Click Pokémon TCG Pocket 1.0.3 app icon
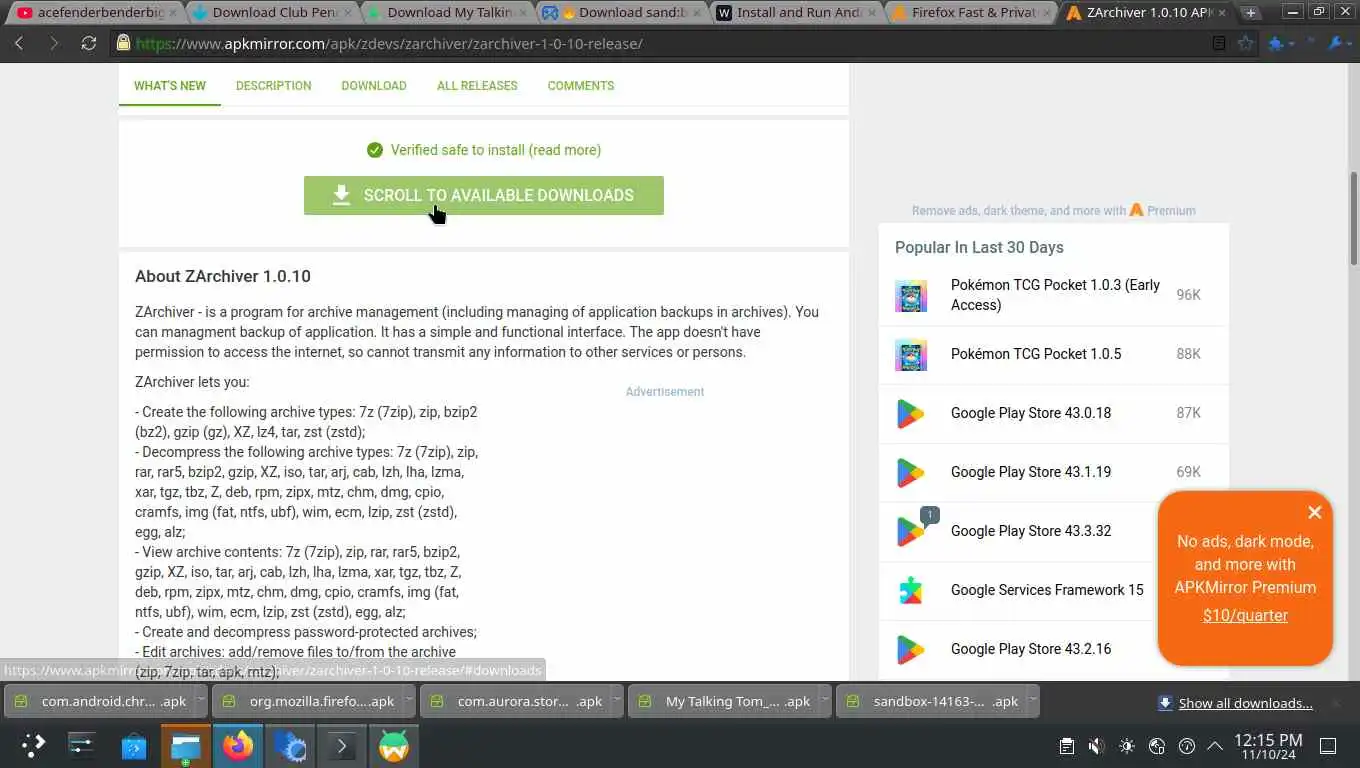 911,296
